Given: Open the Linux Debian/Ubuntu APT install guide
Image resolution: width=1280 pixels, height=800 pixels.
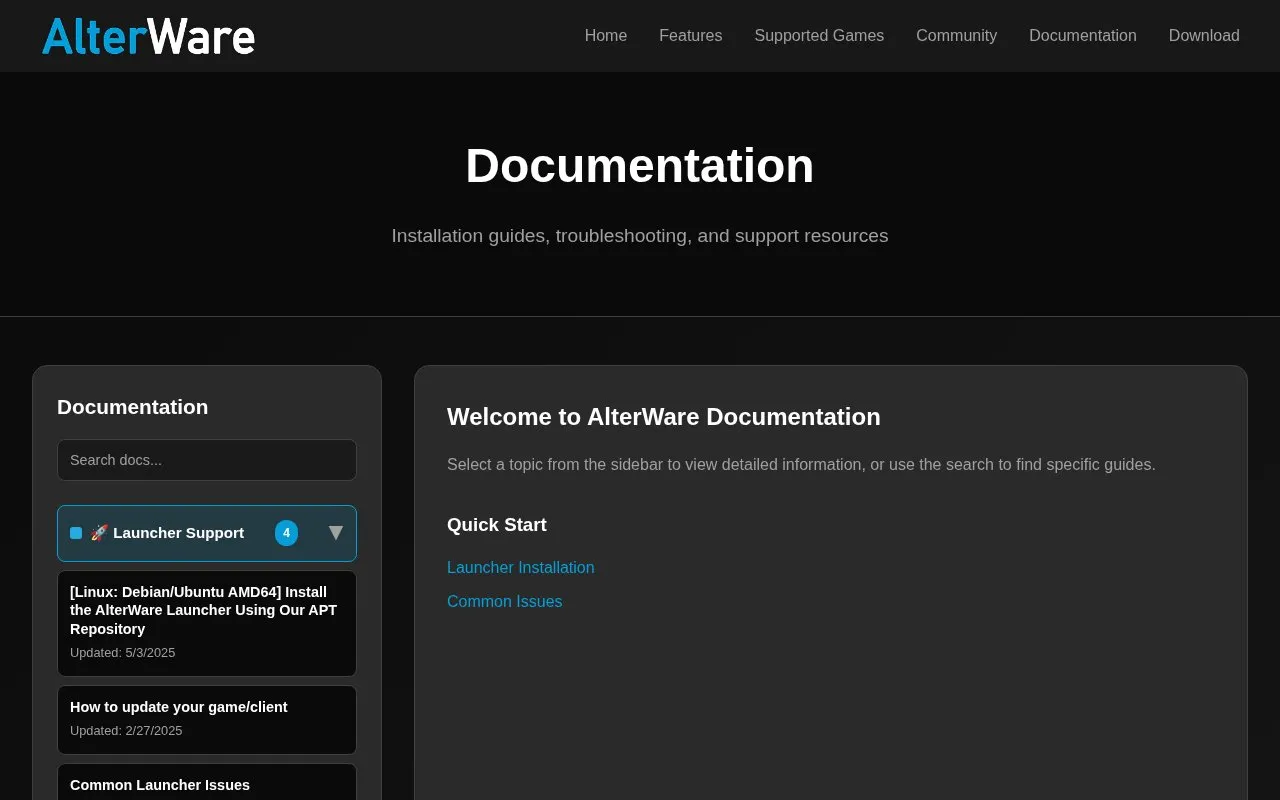Looking at the screenshot, I should point(207,623).
